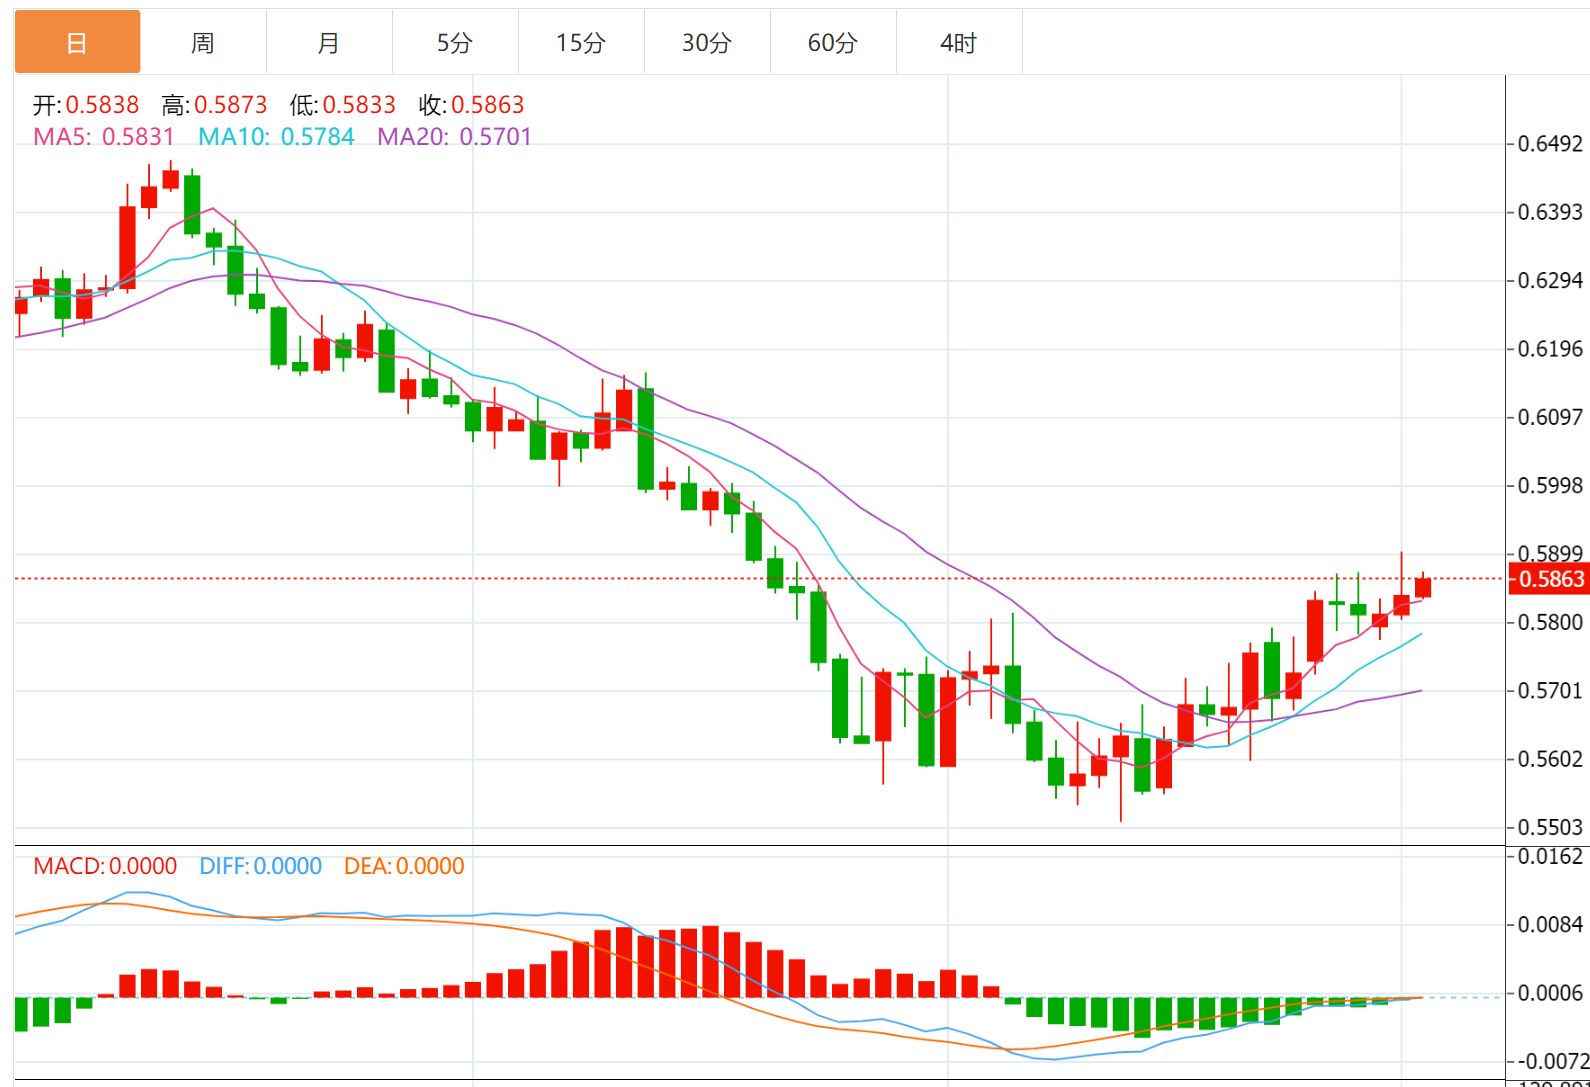Click the 0.6097 price axis label
Viewport: 1590px width, 1087px height.
coord(1550,417)
